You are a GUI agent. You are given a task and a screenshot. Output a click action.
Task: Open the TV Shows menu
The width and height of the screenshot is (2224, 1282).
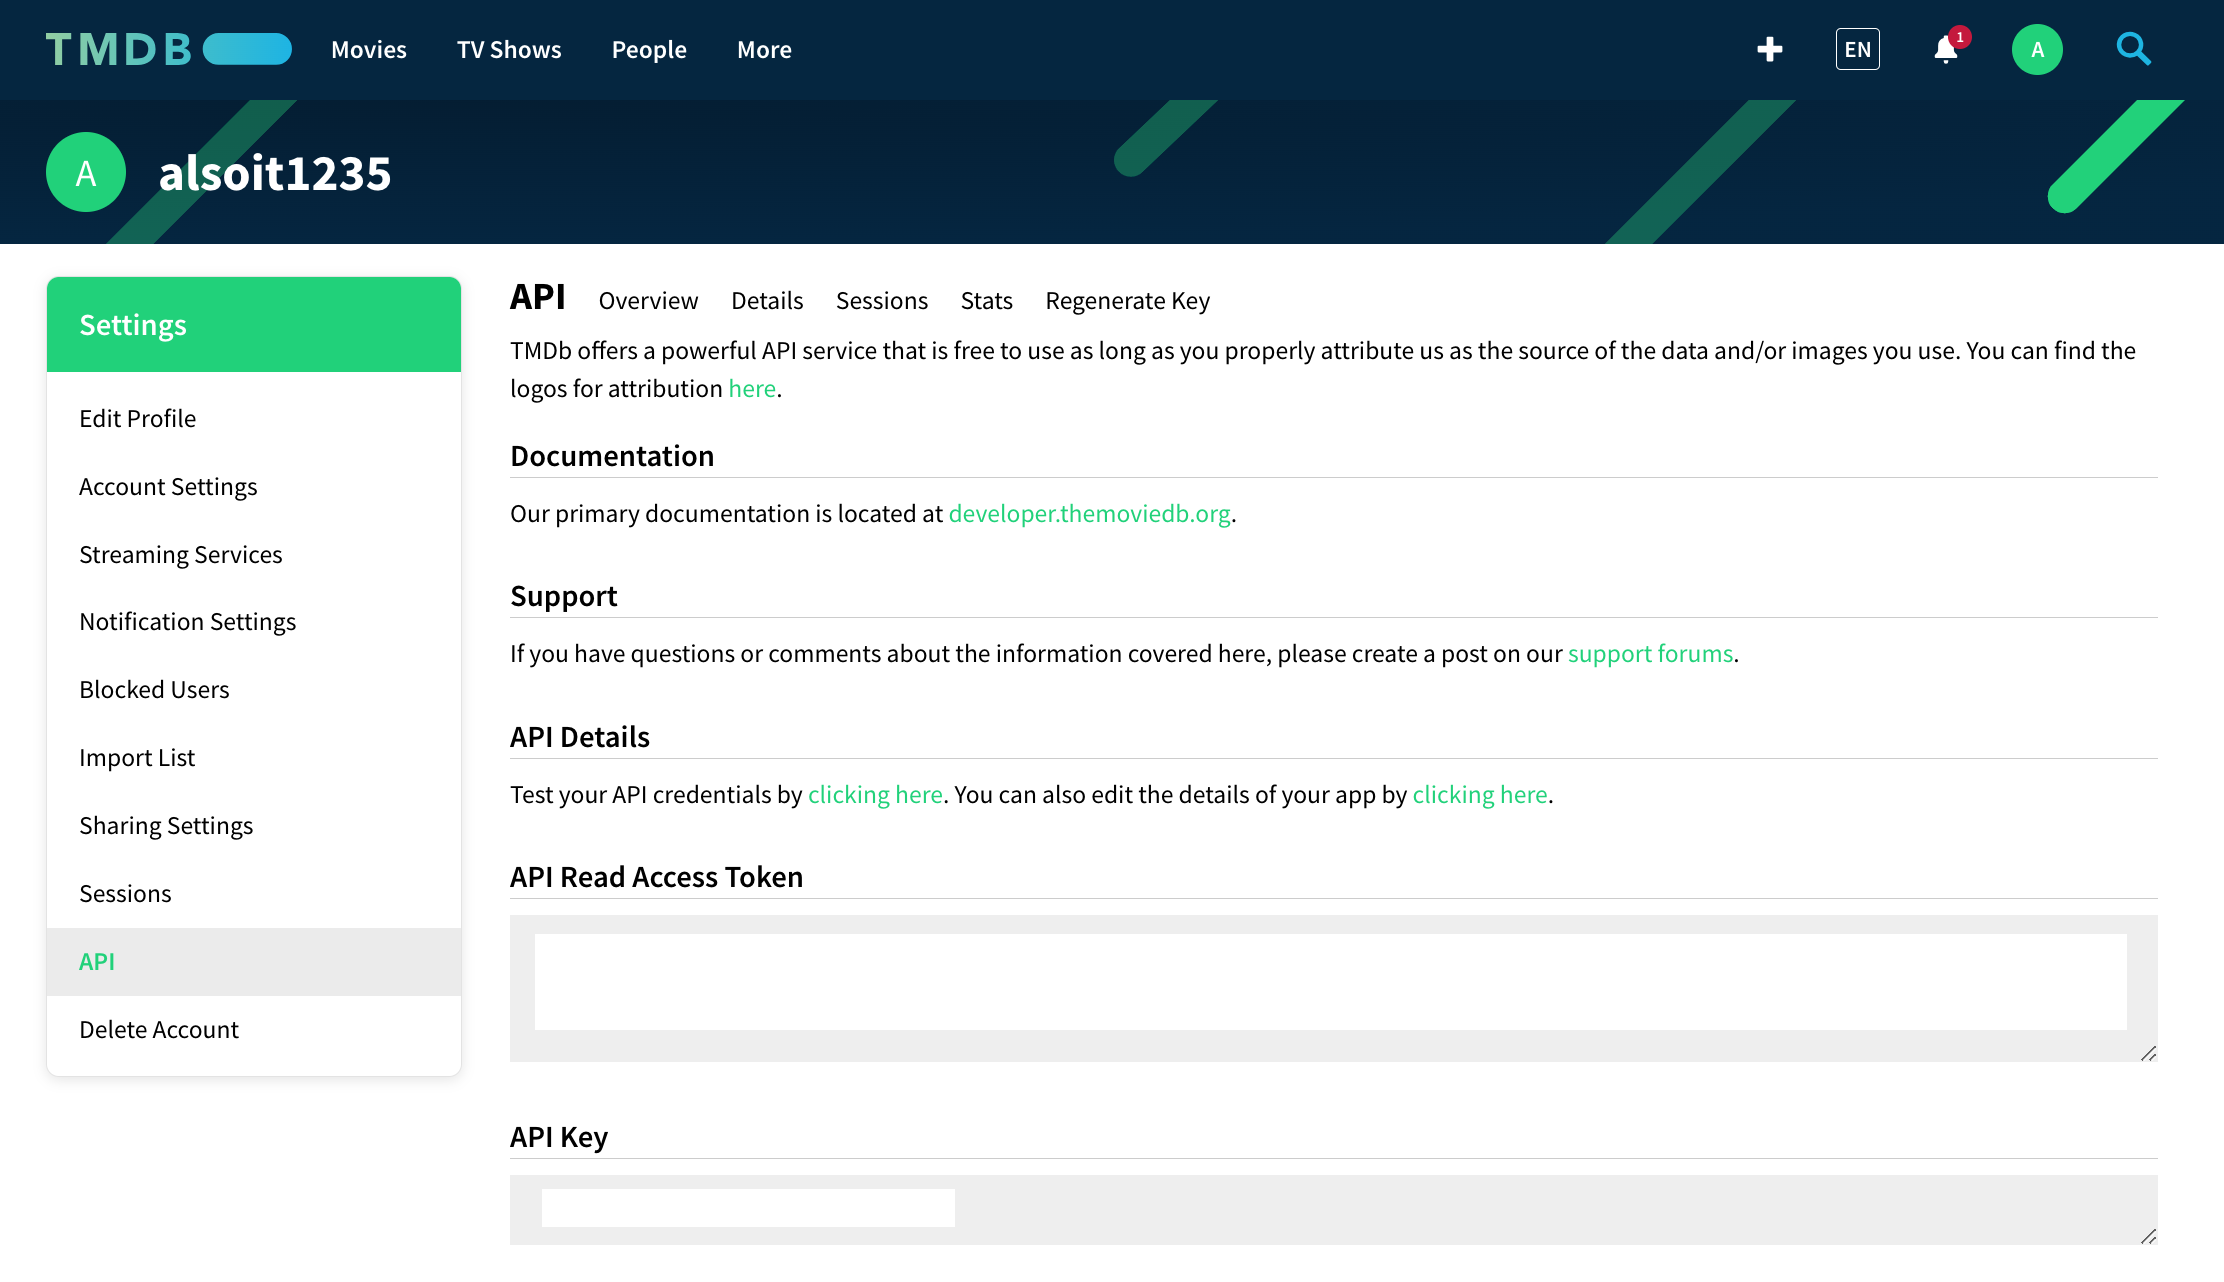click(508, 49)
